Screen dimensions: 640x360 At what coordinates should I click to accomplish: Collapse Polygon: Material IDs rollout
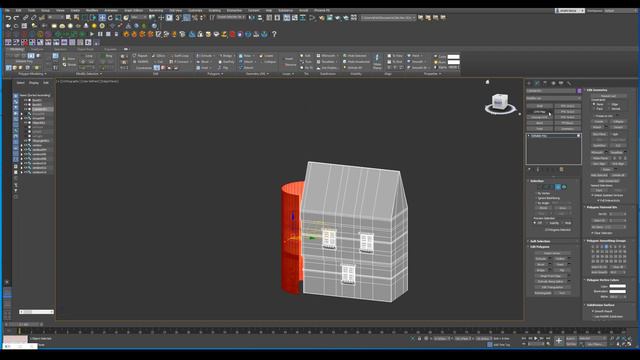pyautogui.click(x=602, y=207)
